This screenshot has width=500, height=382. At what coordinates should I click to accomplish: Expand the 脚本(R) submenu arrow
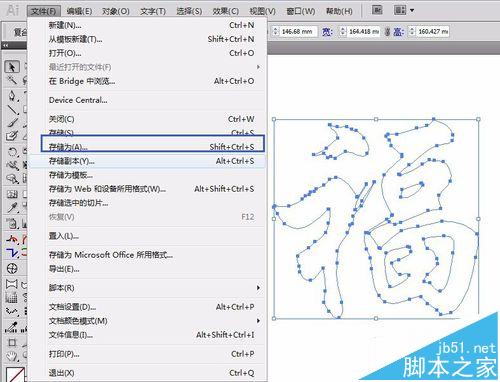(258, 288)
